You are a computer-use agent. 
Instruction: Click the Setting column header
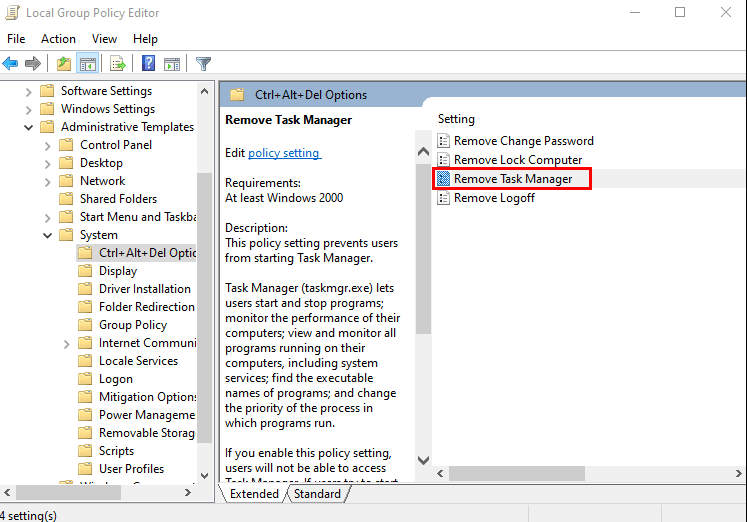click(456, 119)
